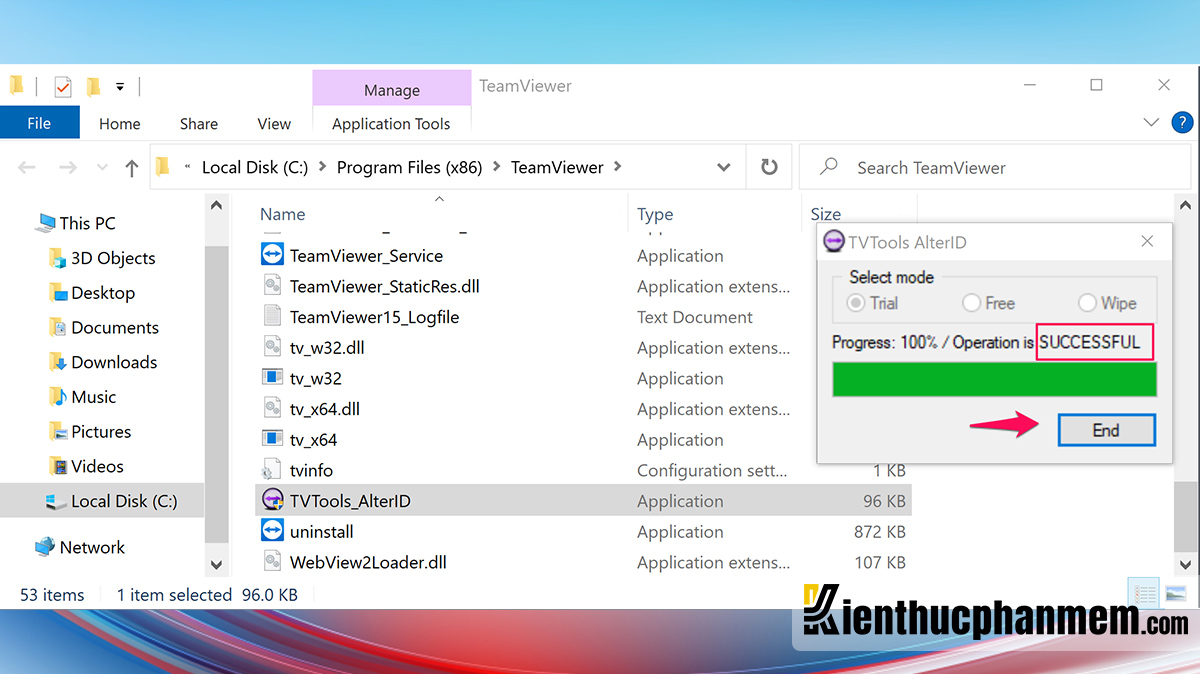Viewport: 1200px width, 674px height.
Task: Open Downloads in the sidebar
Action: [114, 362]
